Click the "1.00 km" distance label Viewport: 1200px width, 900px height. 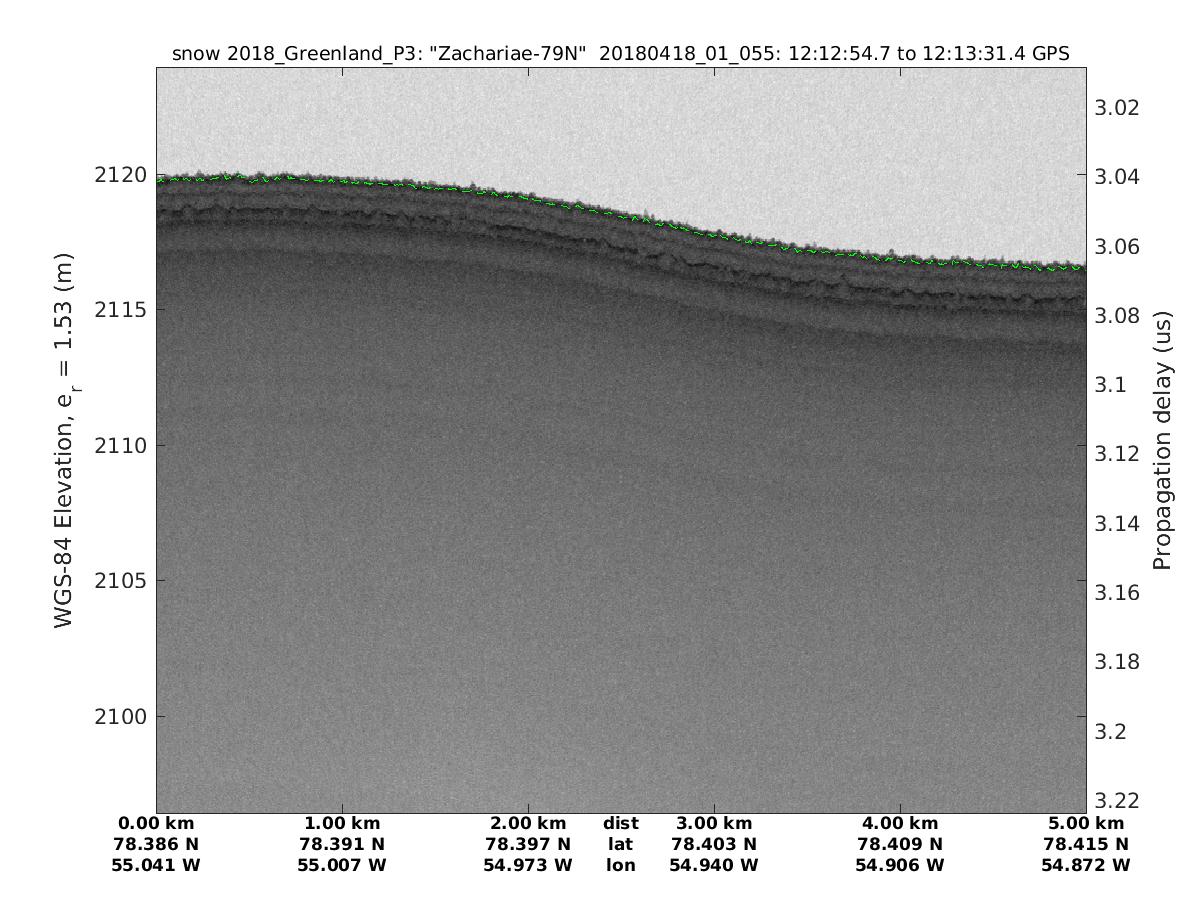pyautogui.click(x=342, y=824)
